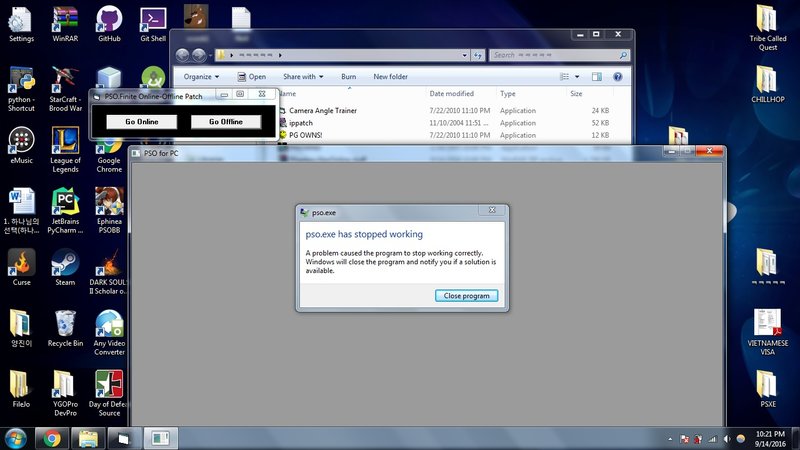Toggle the Explorer preview pane icon

(x=596, y=77)
